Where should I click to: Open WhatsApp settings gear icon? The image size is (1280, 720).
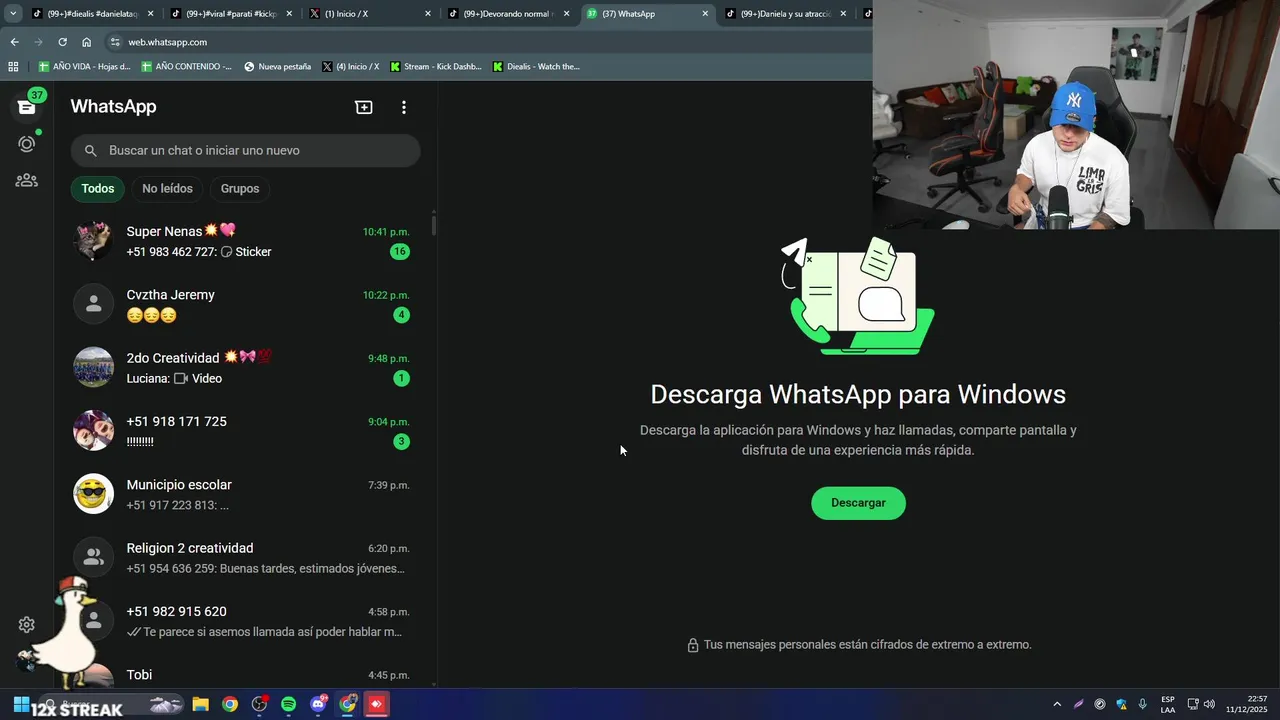point(27,624)
